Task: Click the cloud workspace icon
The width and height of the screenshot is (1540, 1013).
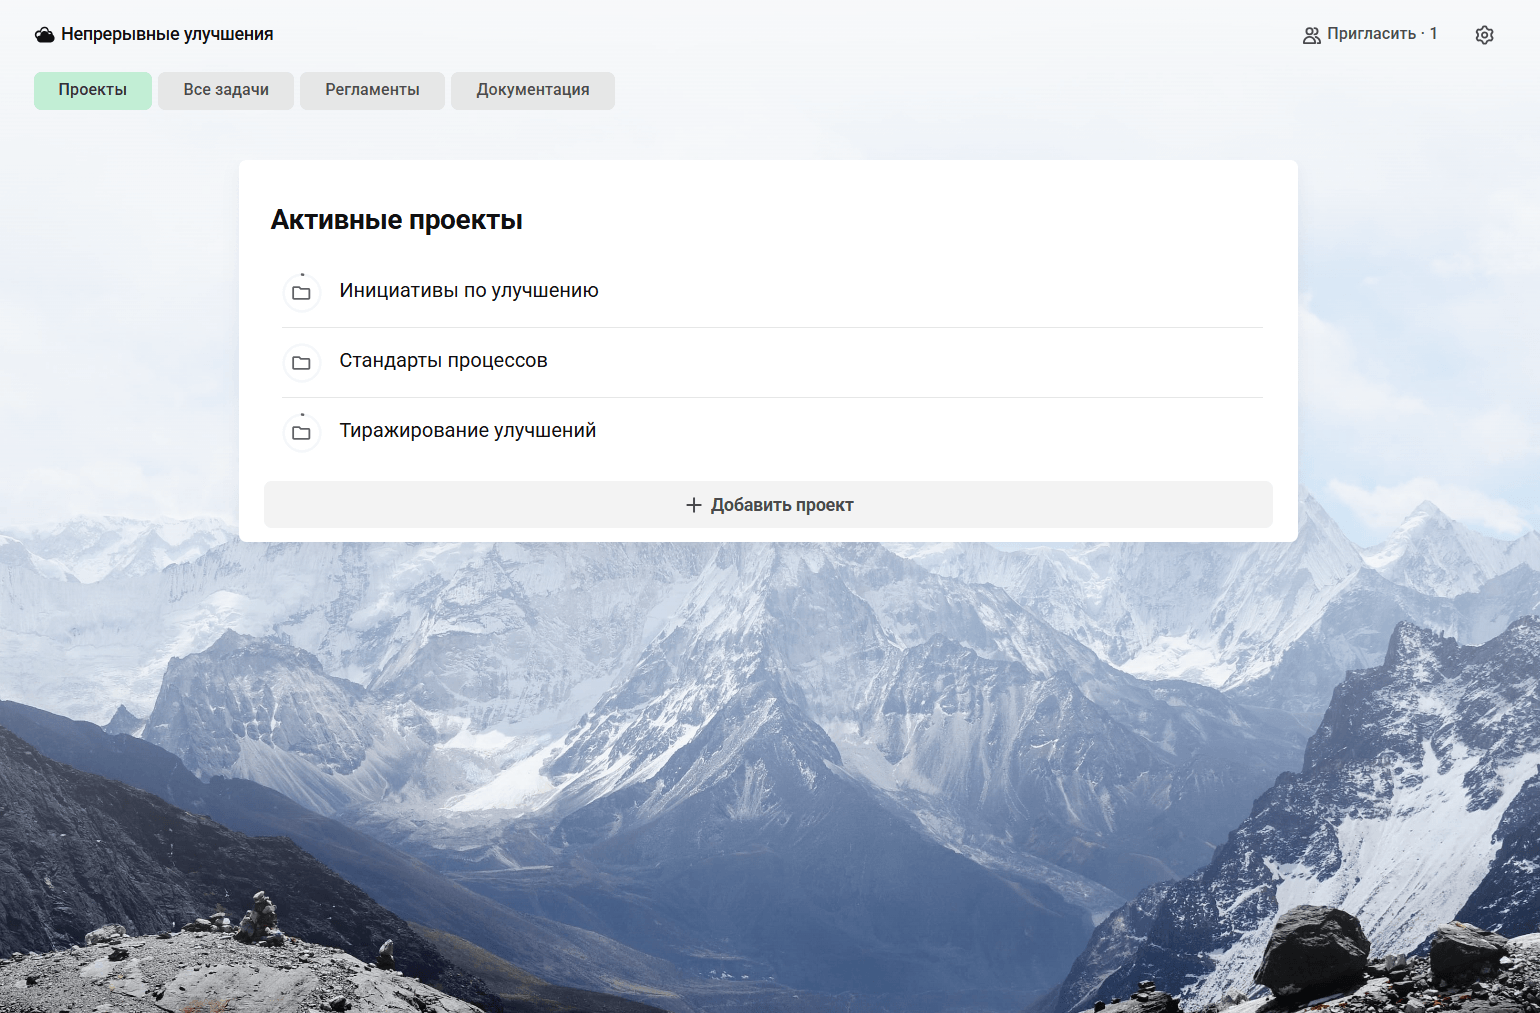Action: click(x=45, y=35)
